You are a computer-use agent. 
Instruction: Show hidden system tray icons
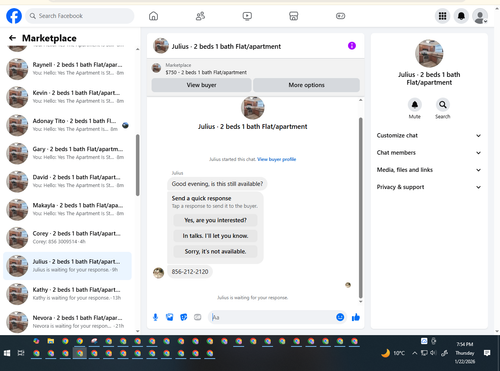pyautogui.click(x=415, y=353)
